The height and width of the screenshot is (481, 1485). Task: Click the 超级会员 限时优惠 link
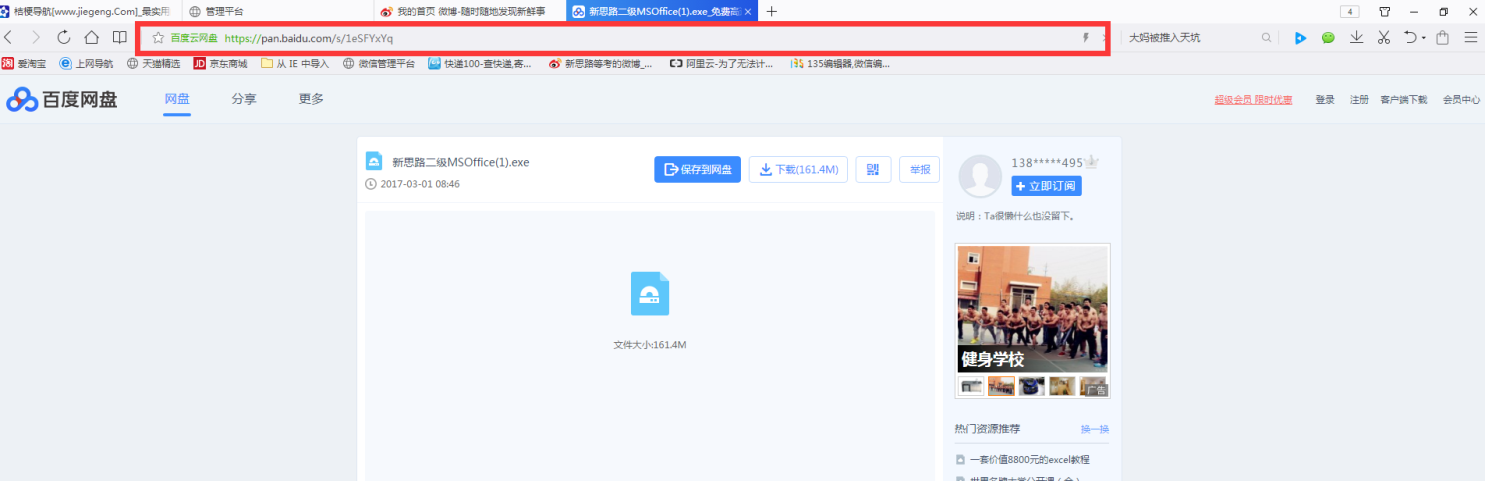[x=1253, y=100]
